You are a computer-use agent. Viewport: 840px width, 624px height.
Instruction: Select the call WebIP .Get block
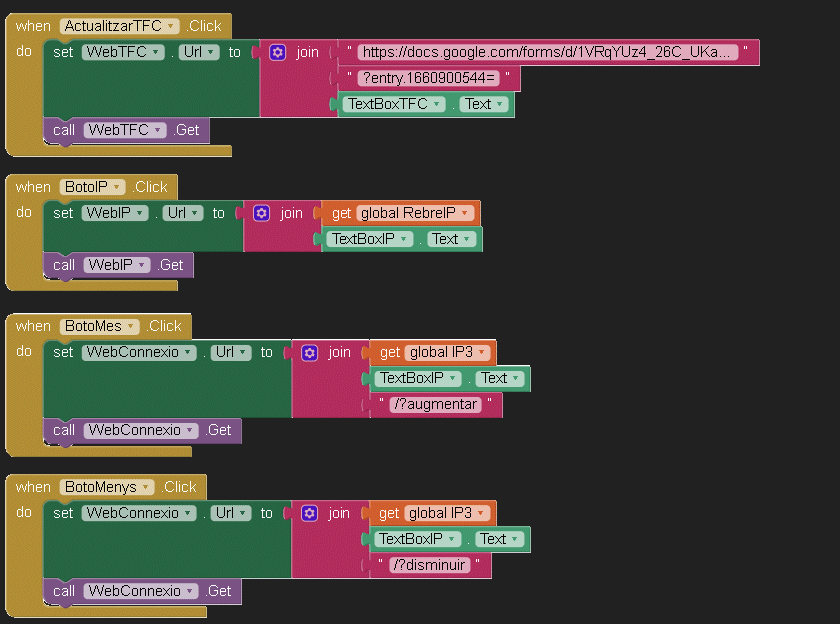(x=64, y=265)
